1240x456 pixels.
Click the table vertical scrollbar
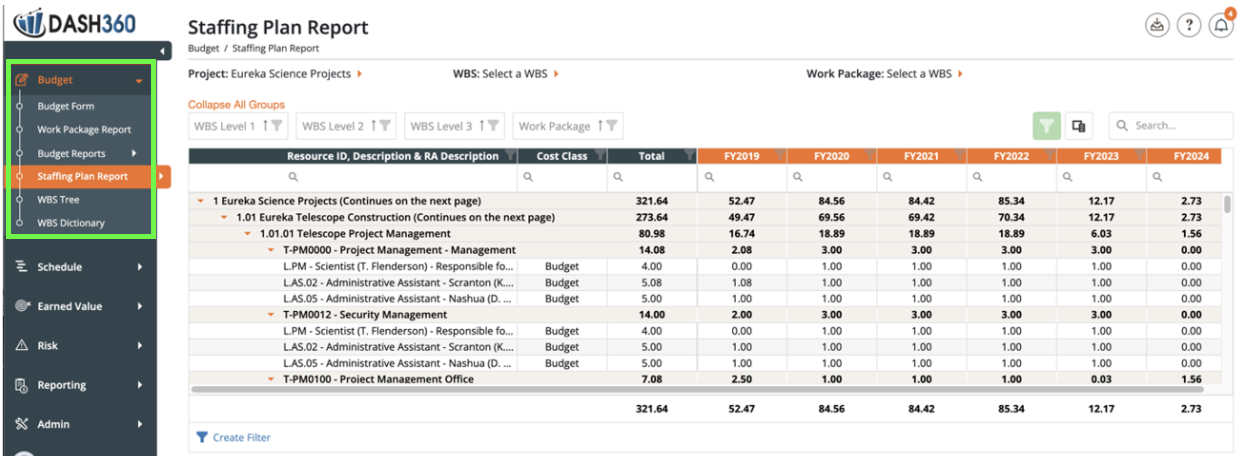(x=1228, y=204)
